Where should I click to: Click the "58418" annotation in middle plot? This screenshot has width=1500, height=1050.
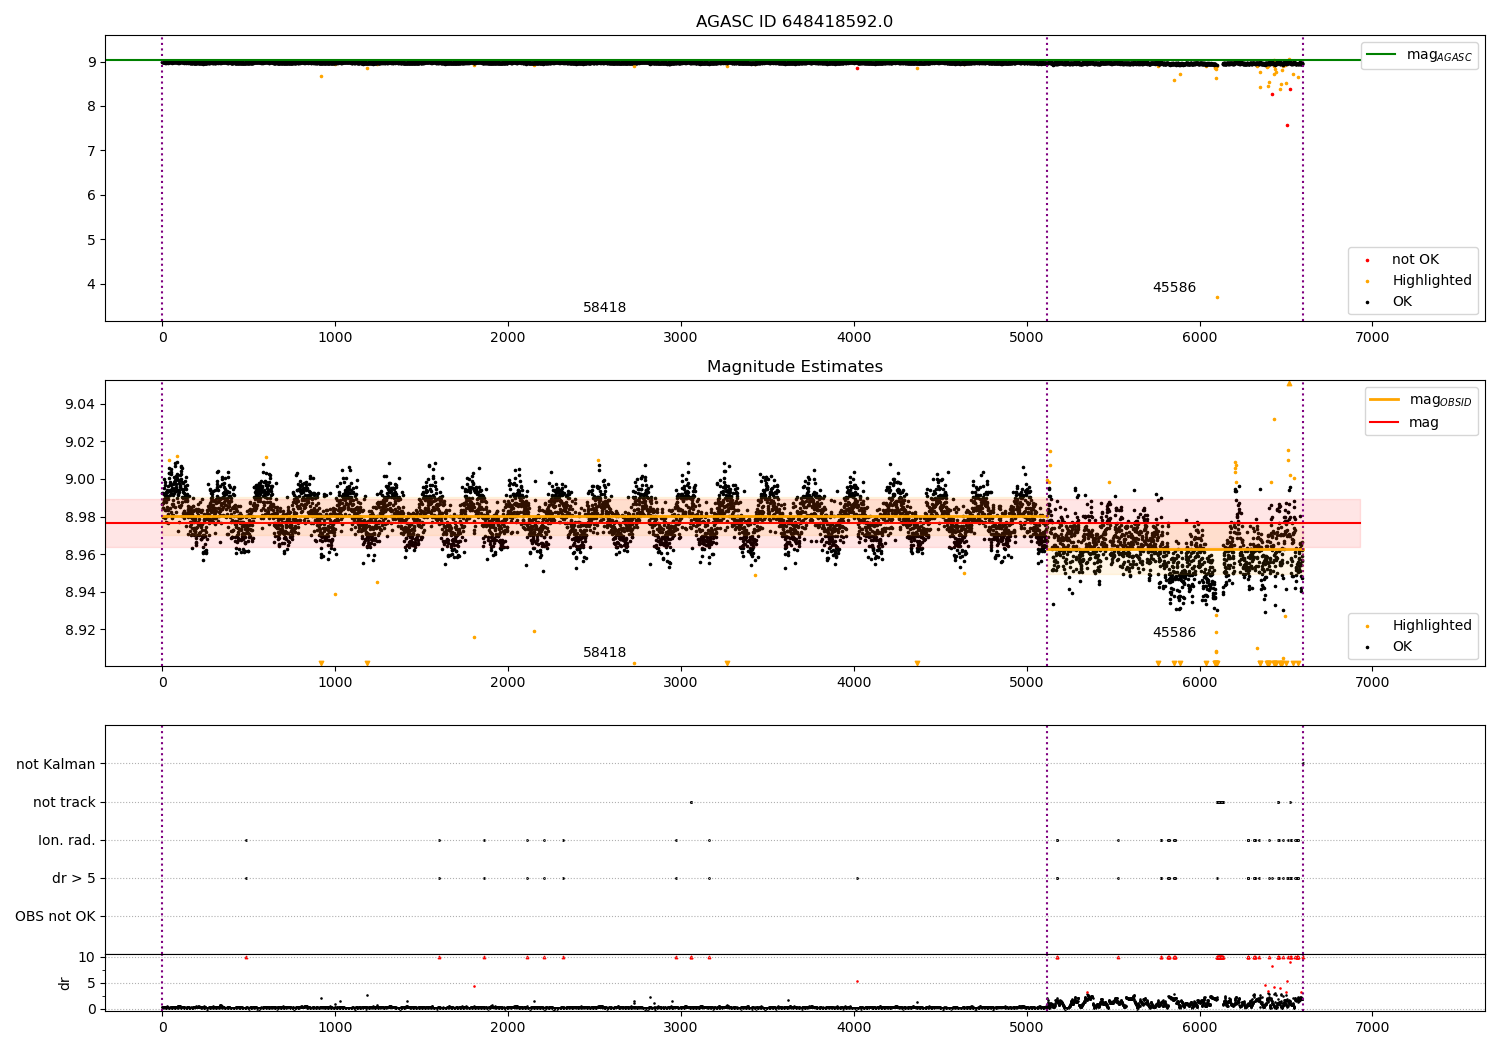pos(604,653)
